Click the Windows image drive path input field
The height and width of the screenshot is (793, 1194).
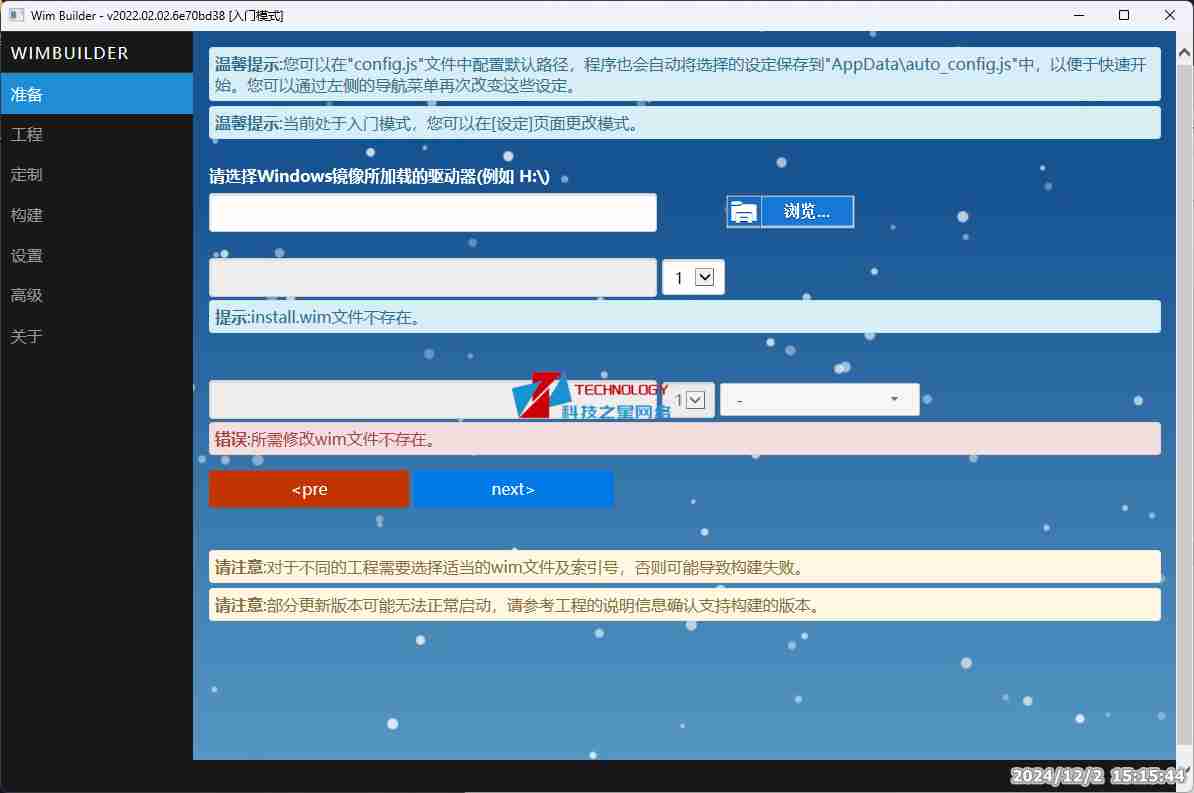click(432, 213)
